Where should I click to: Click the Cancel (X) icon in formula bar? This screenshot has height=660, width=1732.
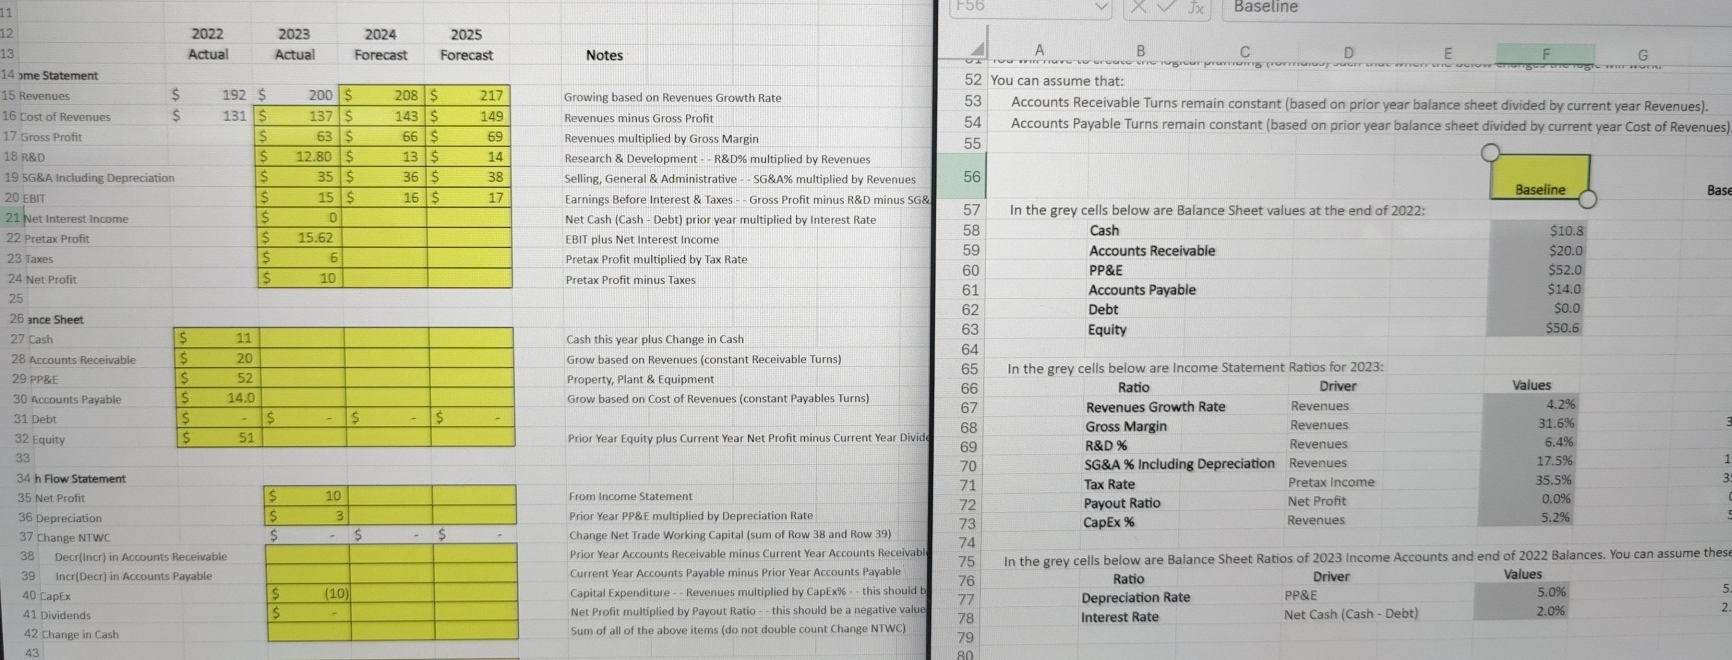point(1139,7)
